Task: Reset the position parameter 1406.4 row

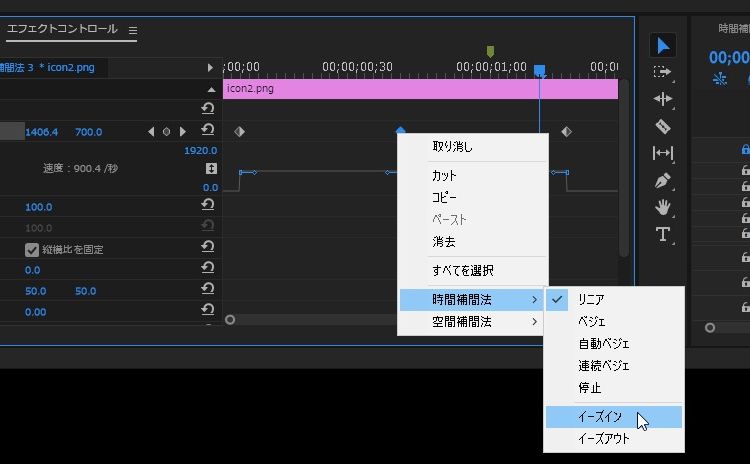Action: [x=208, y=131]
